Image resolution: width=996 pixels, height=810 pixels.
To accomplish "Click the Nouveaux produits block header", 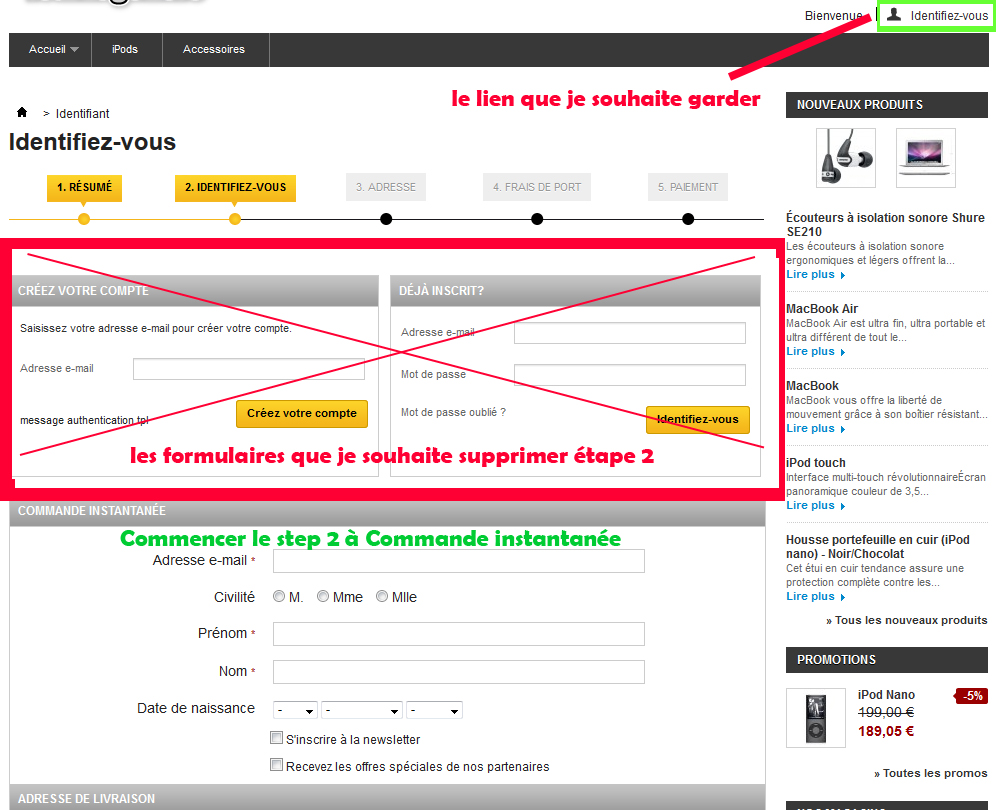I will (x=887, y=105).
